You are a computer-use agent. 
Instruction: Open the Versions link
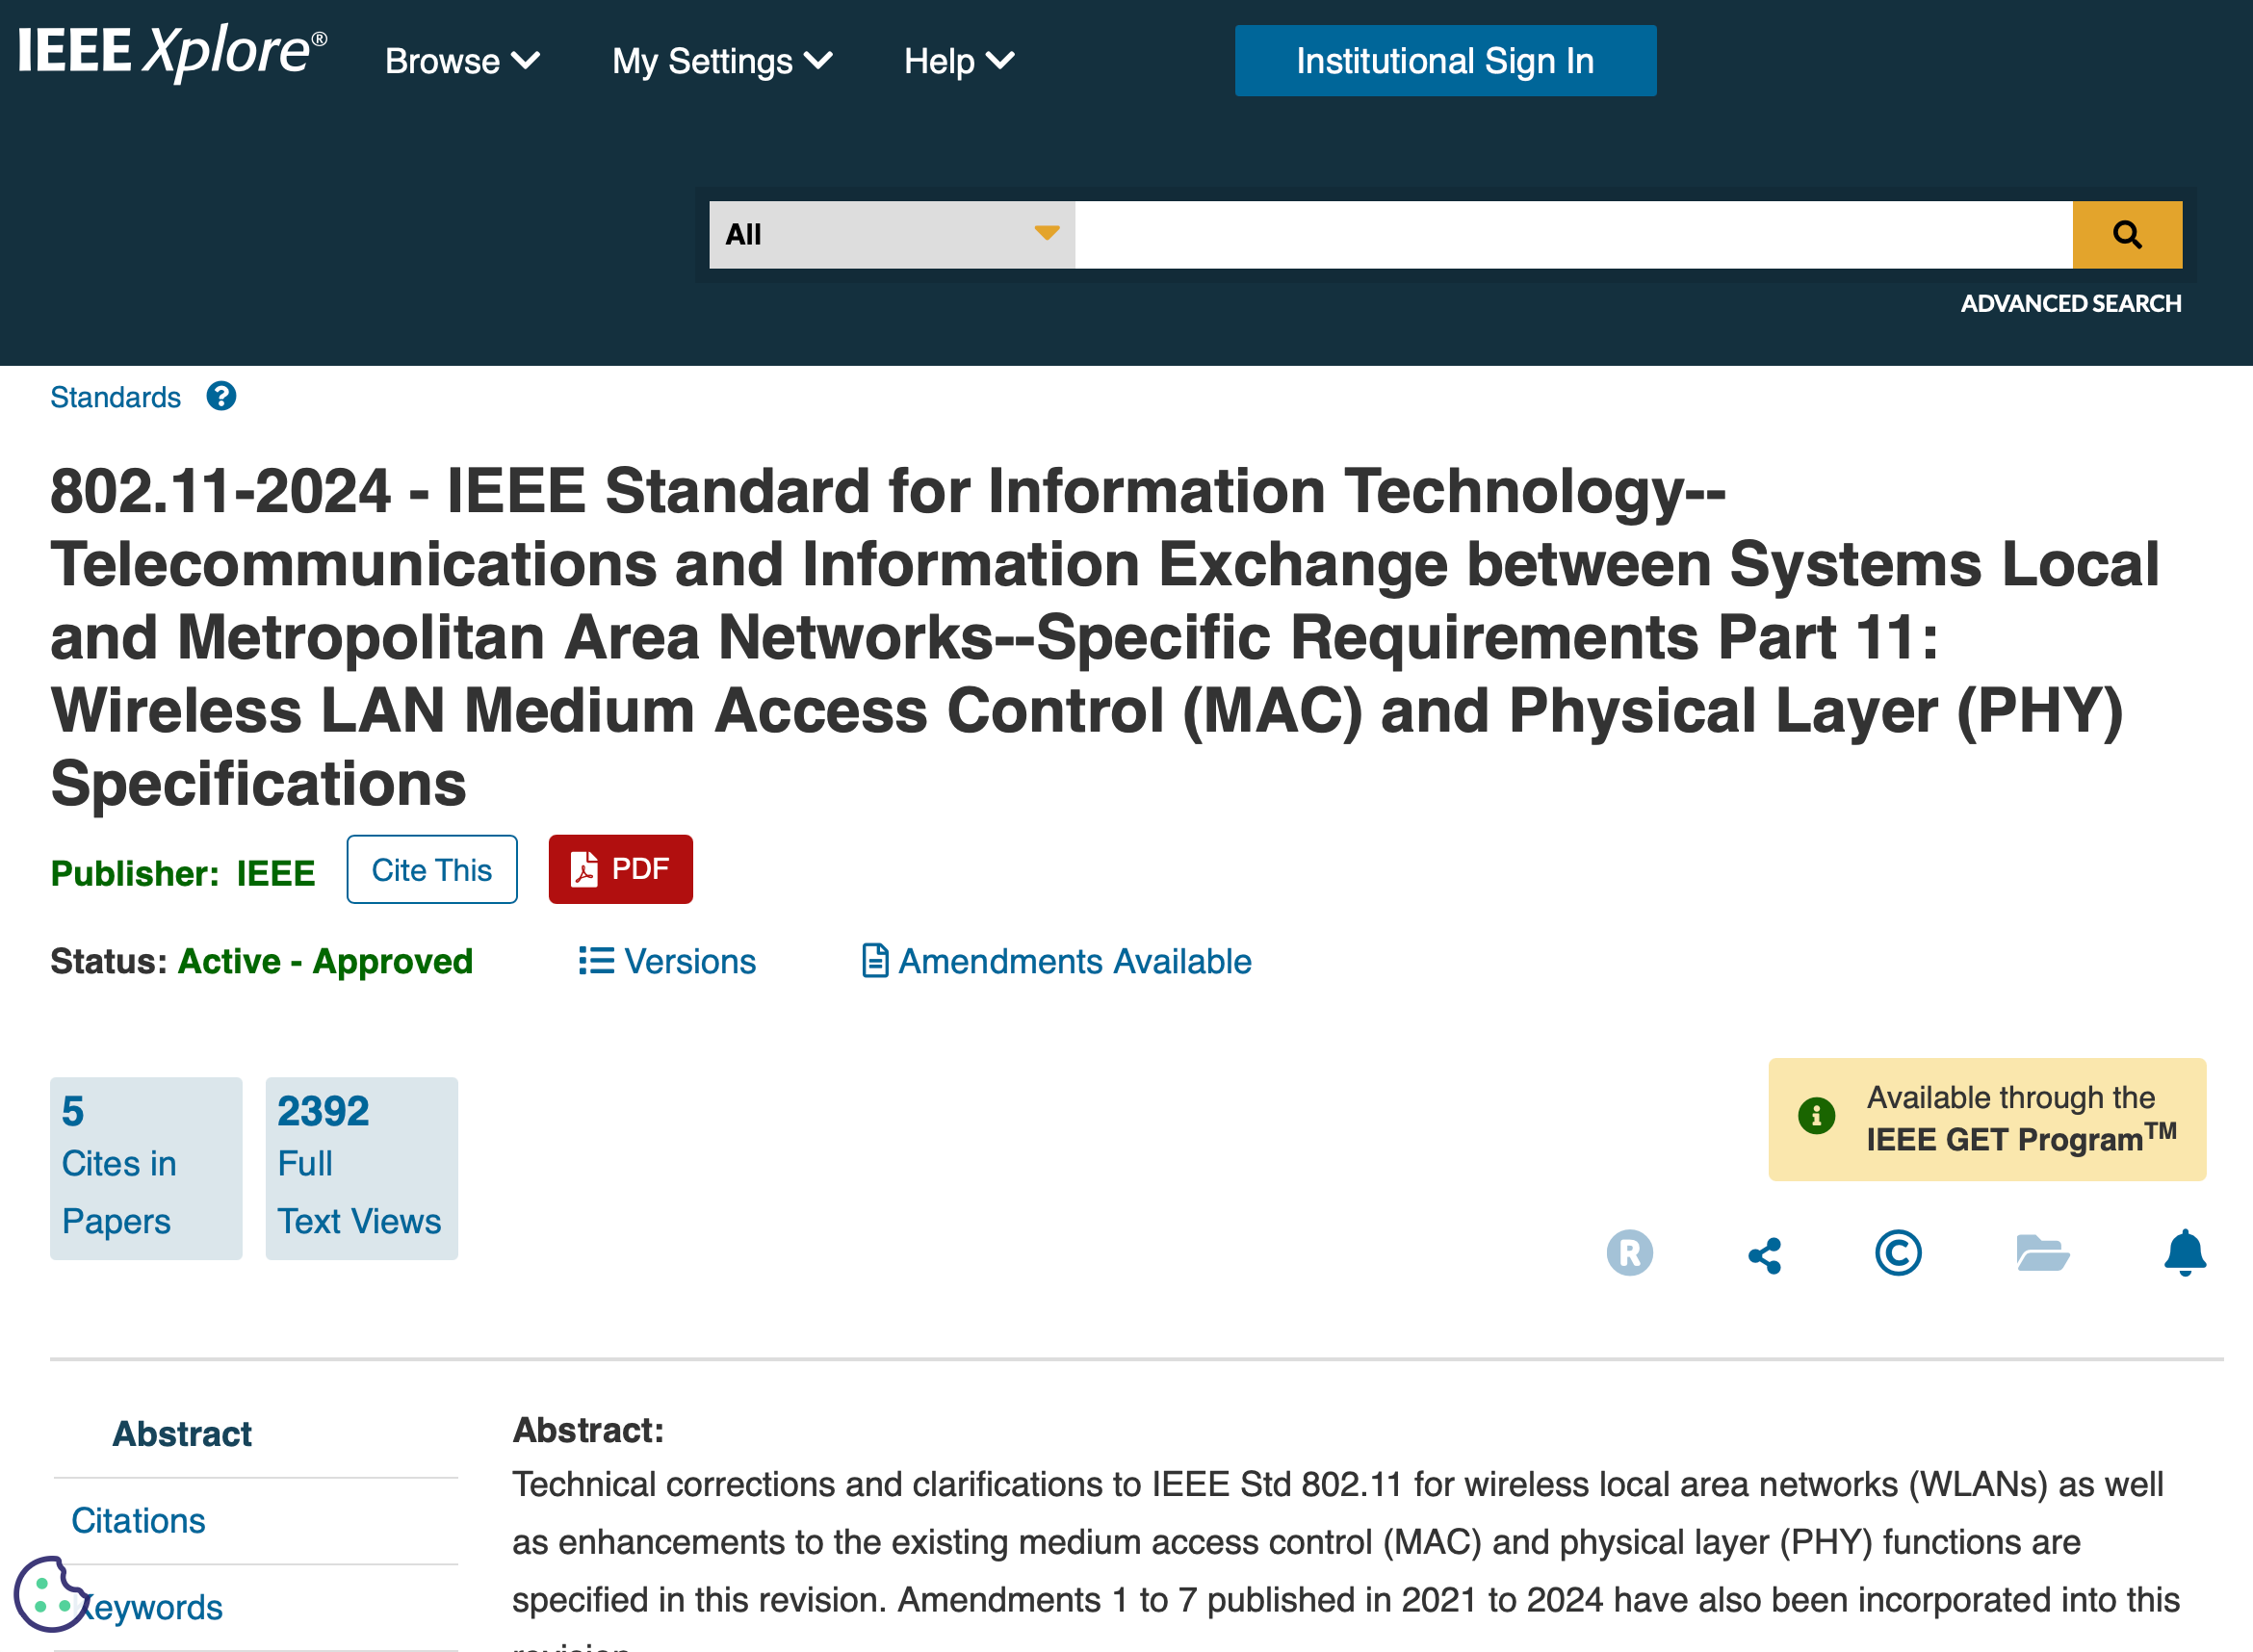668,962
